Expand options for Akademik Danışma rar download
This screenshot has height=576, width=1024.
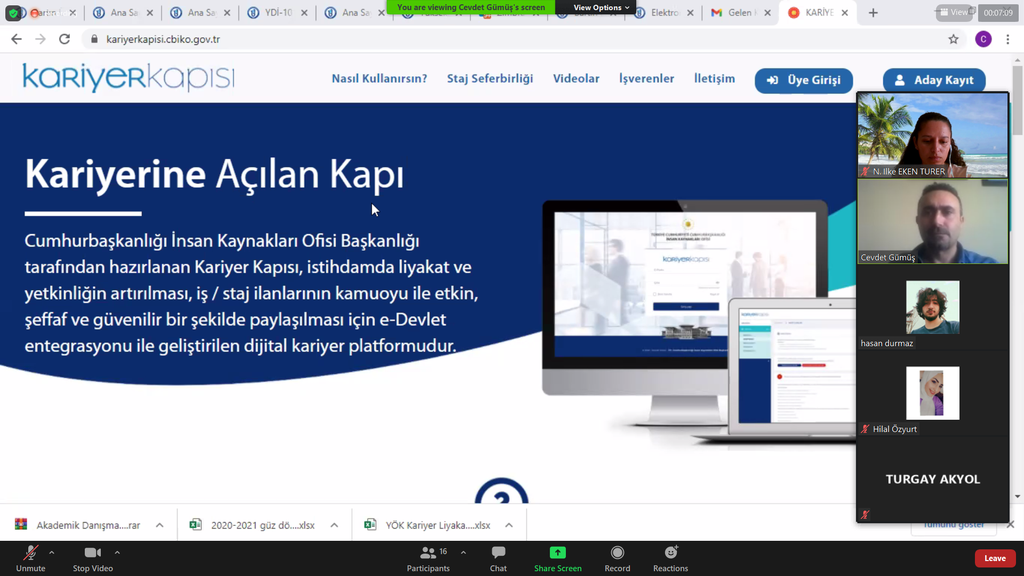click(x=159, y=525)
